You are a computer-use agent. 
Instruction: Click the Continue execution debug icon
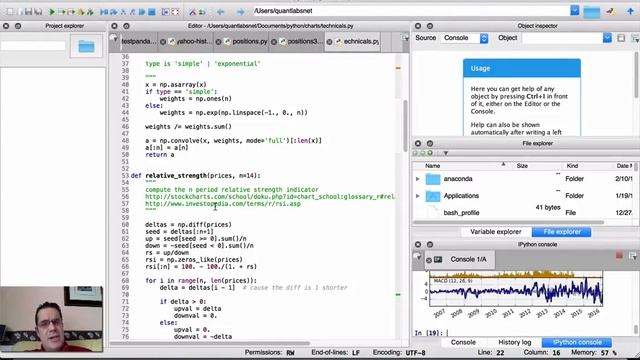point(142,12)
